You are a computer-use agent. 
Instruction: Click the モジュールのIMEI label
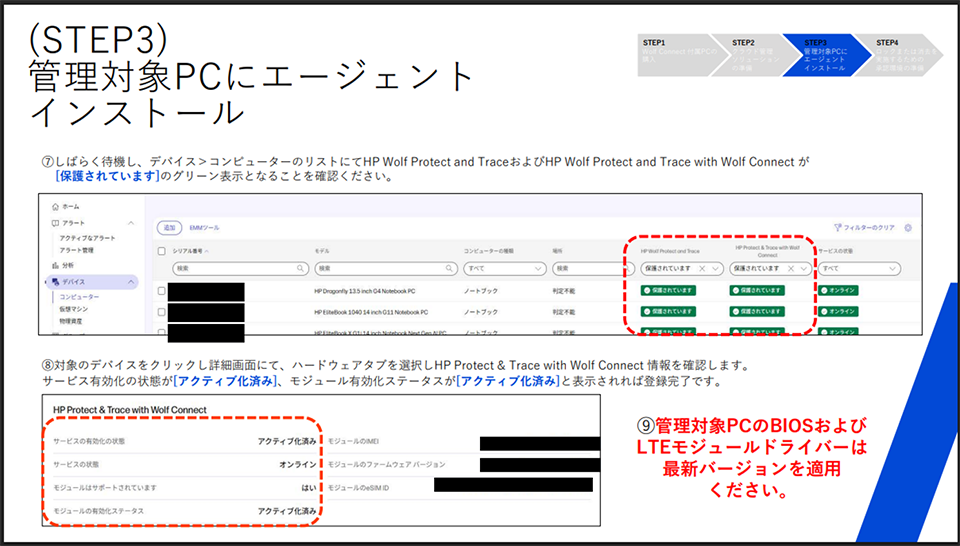coord(353,441)
